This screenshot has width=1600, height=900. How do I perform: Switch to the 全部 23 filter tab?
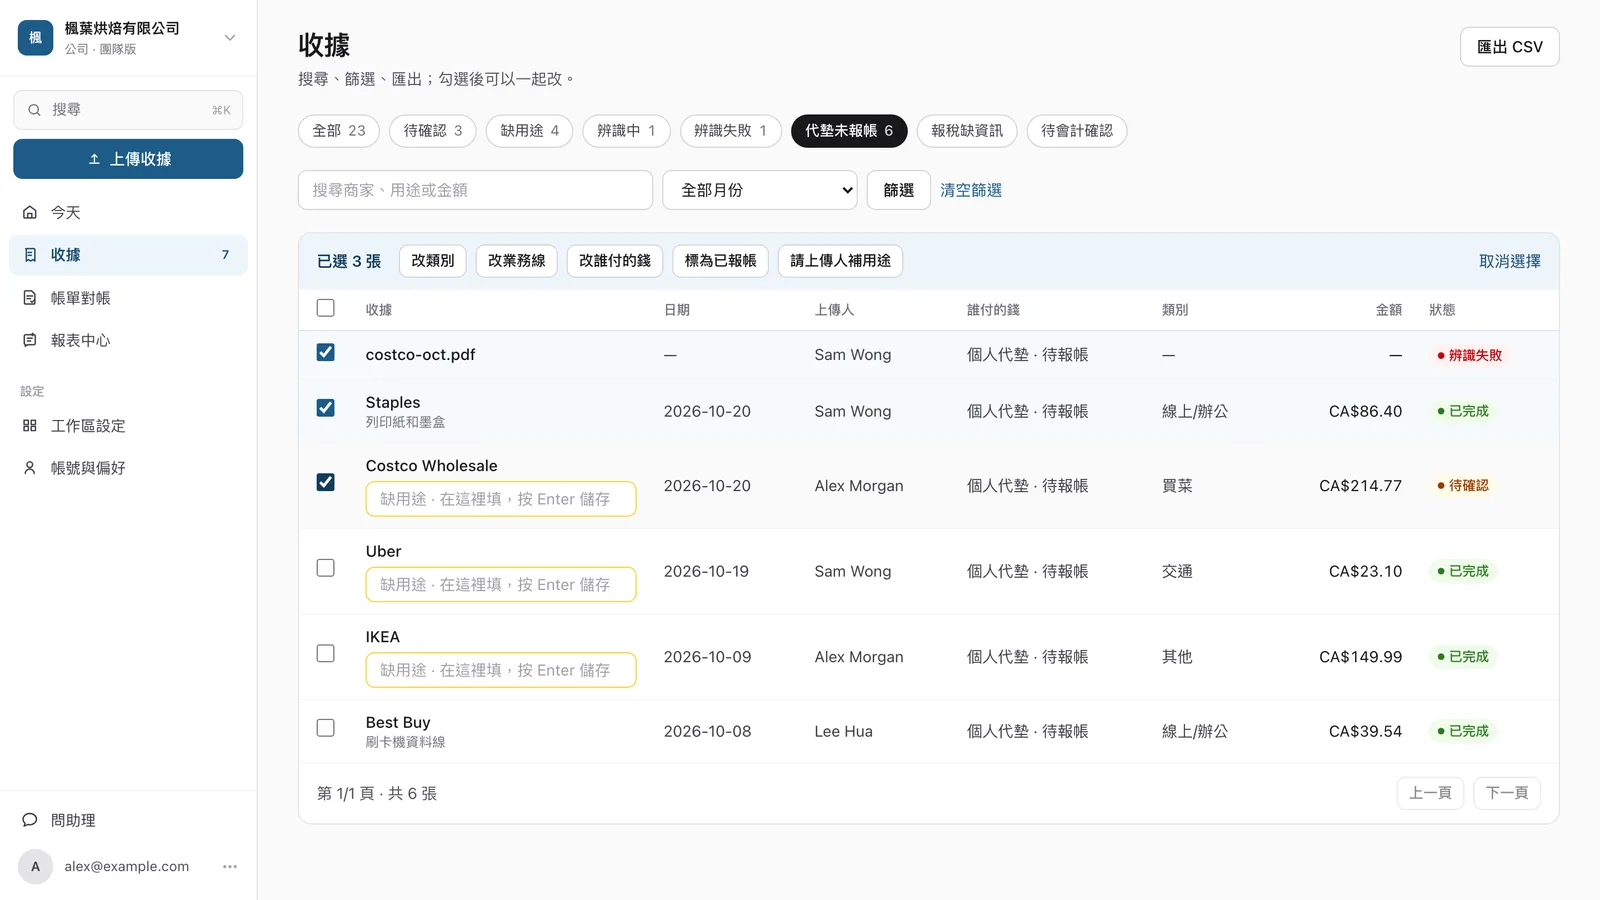pyautogui.click(x=339, y=131)
